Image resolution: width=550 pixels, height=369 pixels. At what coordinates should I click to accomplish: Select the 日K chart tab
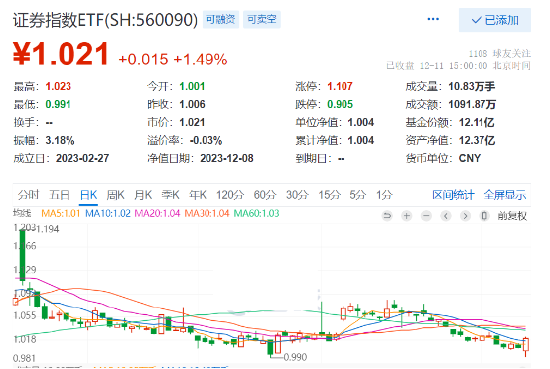coord(88,195)
